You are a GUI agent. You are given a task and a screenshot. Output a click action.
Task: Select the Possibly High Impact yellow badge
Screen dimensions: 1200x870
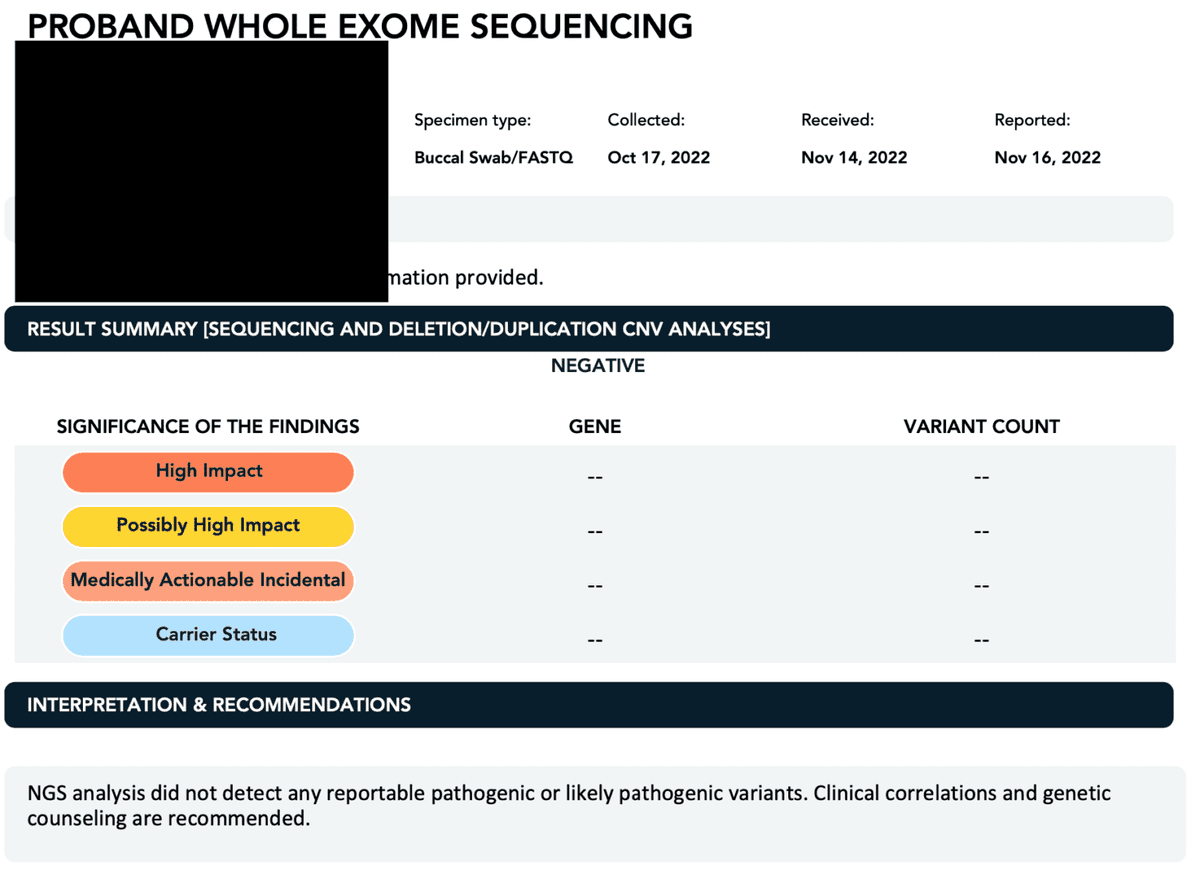tap(208, 526)
